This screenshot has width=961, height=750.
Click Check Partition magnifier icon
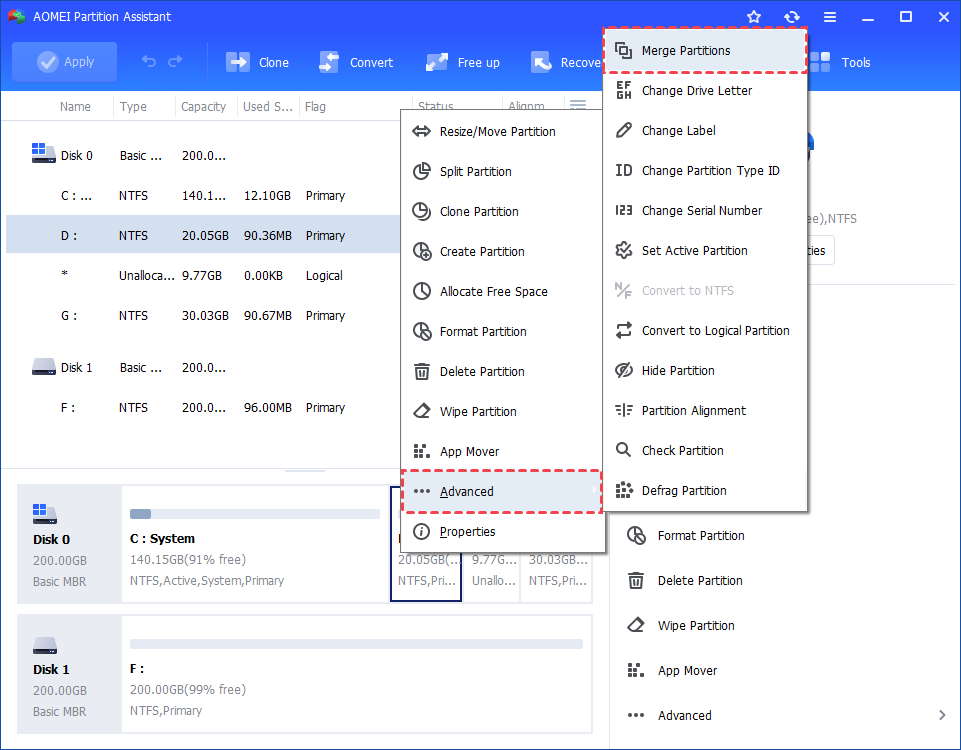pos(623,450)
